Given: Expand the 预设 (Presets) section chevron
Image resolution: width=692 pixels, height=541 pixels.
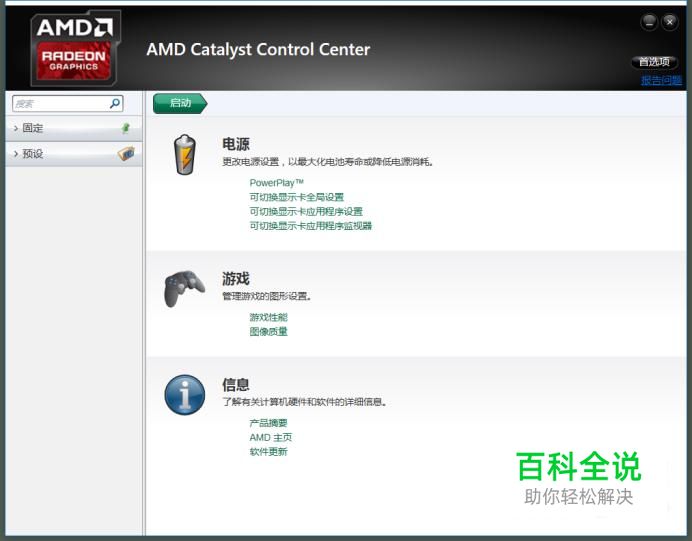Looking at the screenshot, I should [16, 154].
